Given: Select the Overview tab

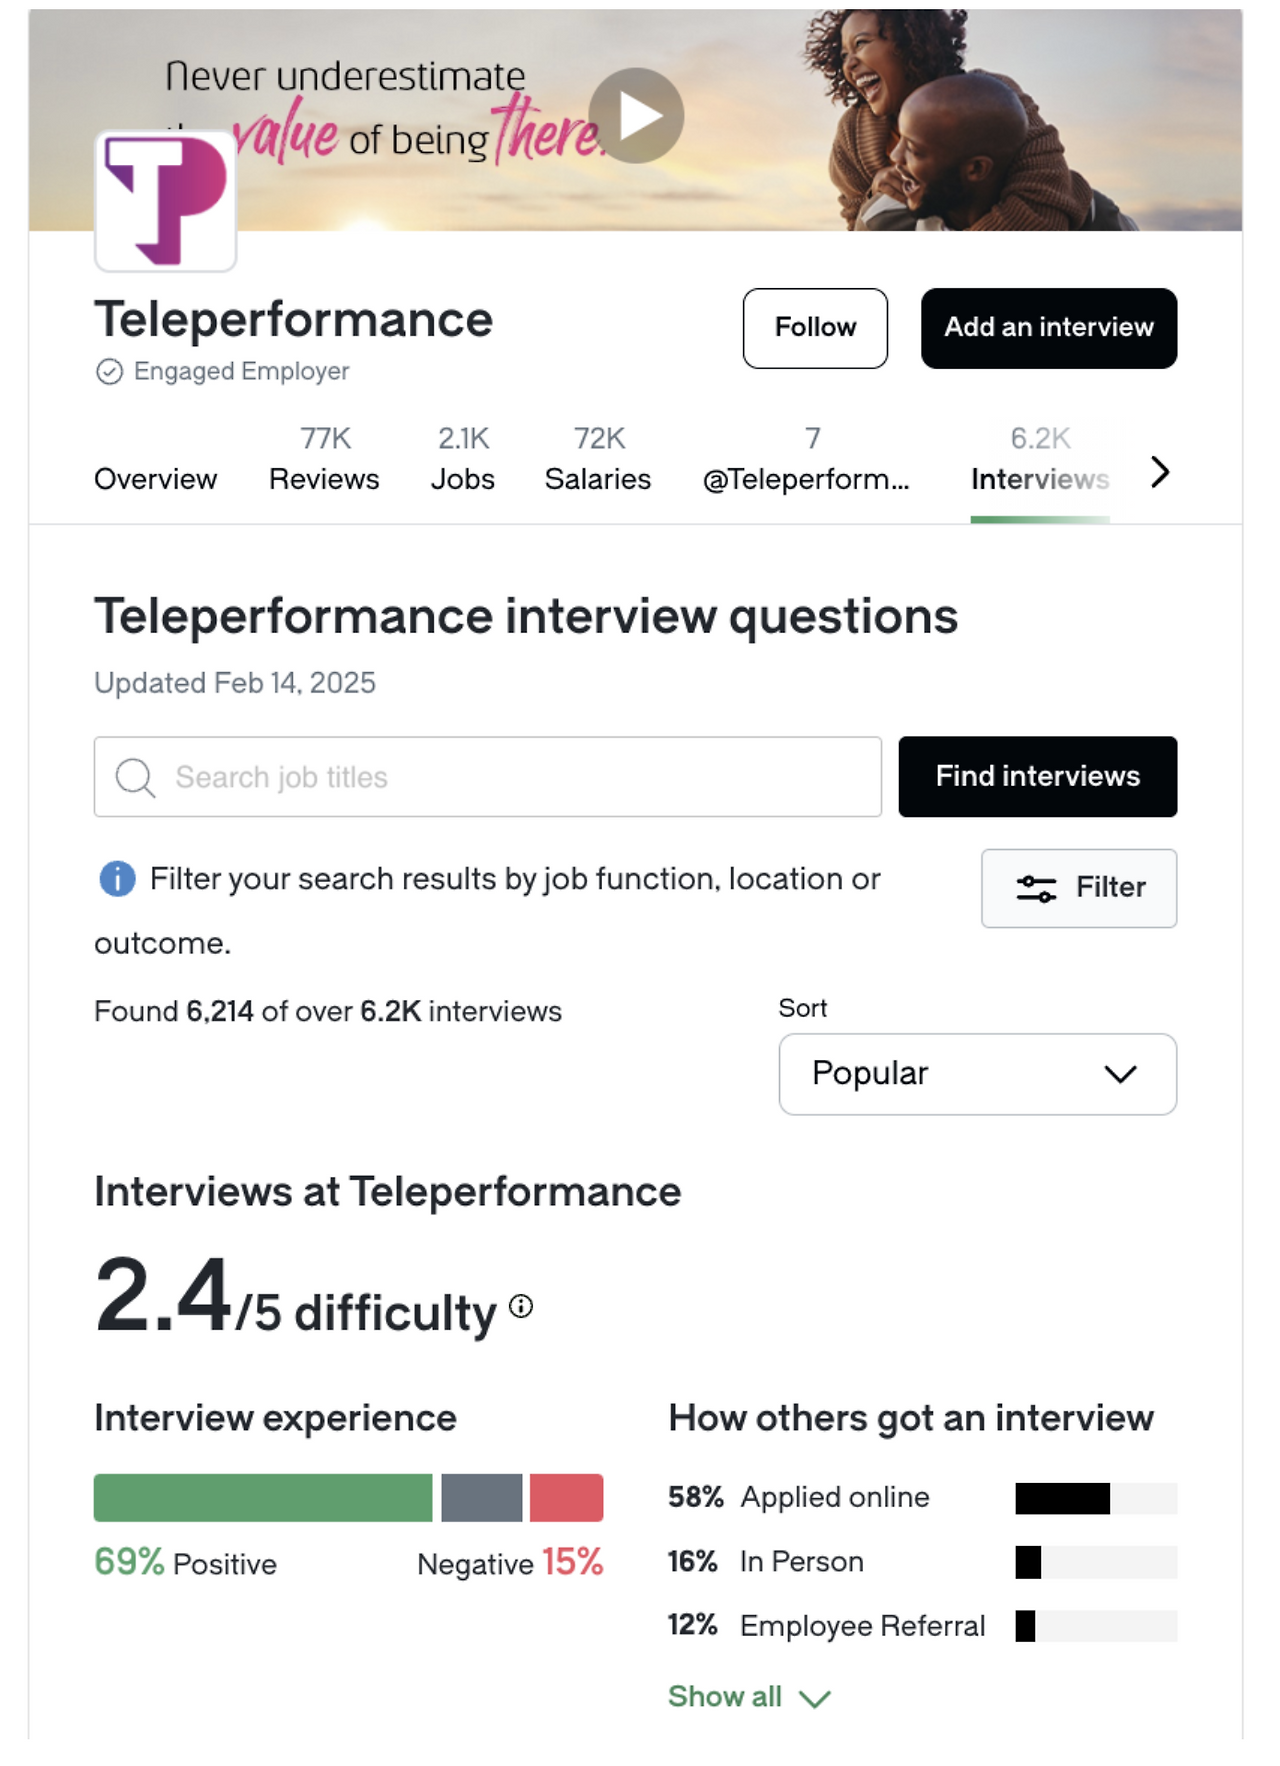Looking at the screenshot, I should pyautogui.click(x=155, y=479).
